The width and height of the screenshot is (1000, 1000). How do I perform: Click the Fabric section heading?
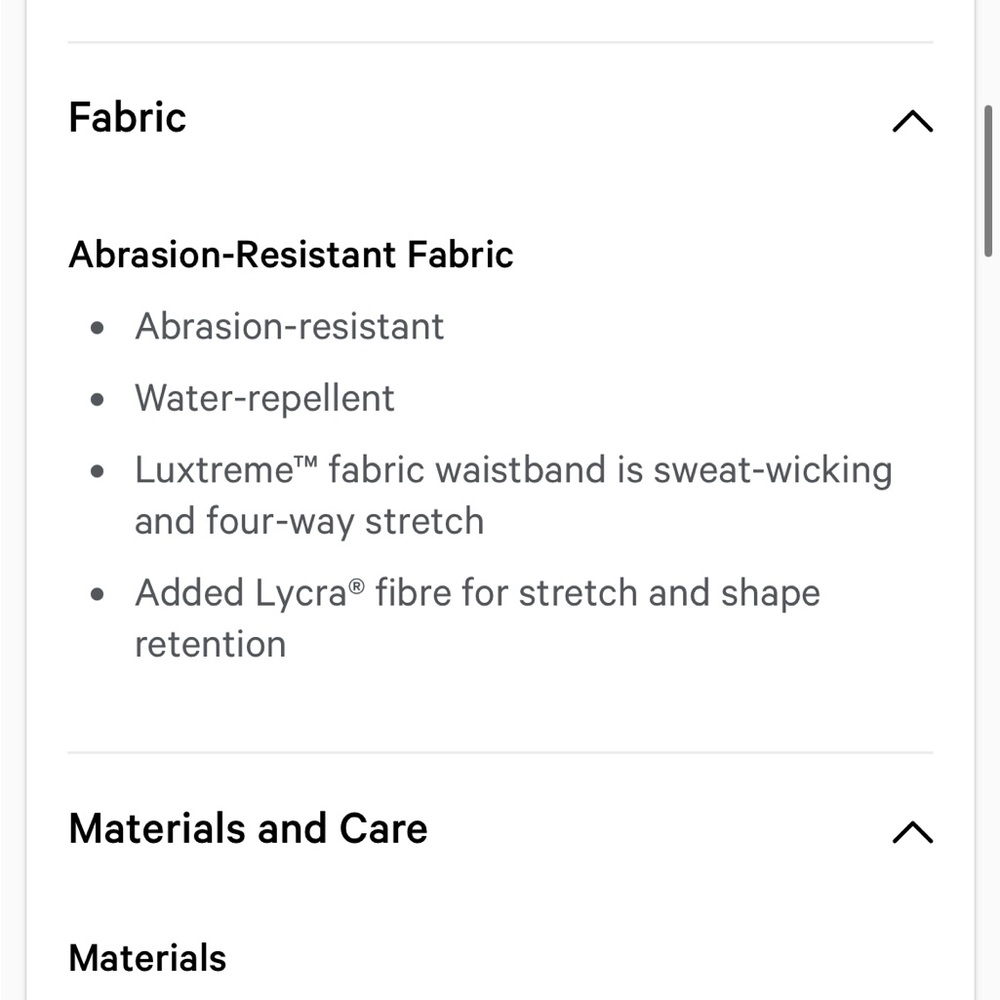[127, 118]
